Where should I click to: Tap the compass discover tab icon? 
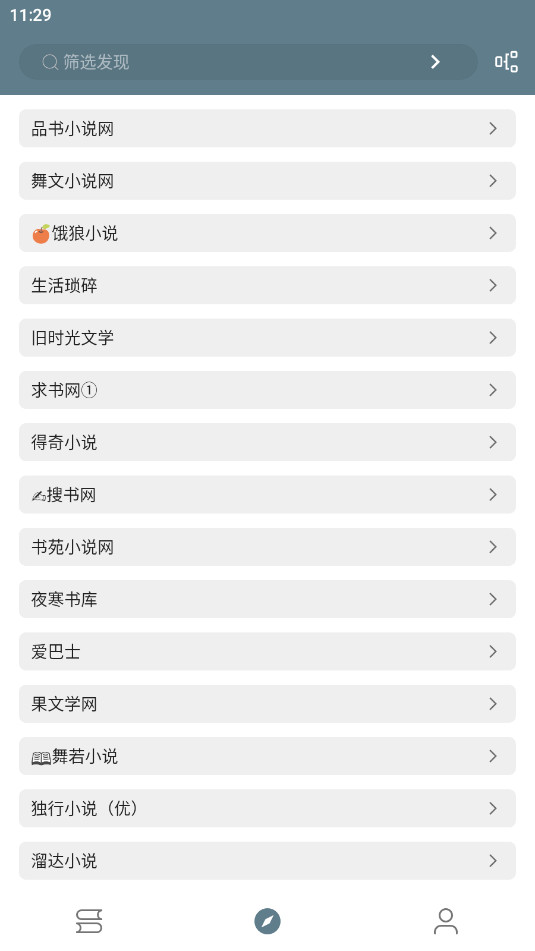(x=268, y=921)
